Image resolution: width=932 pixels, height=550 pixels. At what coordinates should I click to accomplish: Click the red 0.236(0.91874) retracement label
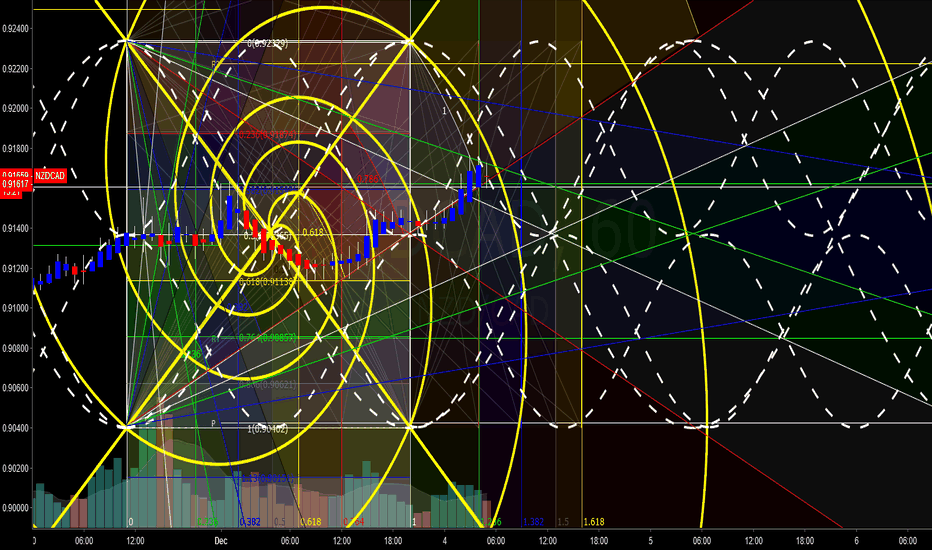267,134
